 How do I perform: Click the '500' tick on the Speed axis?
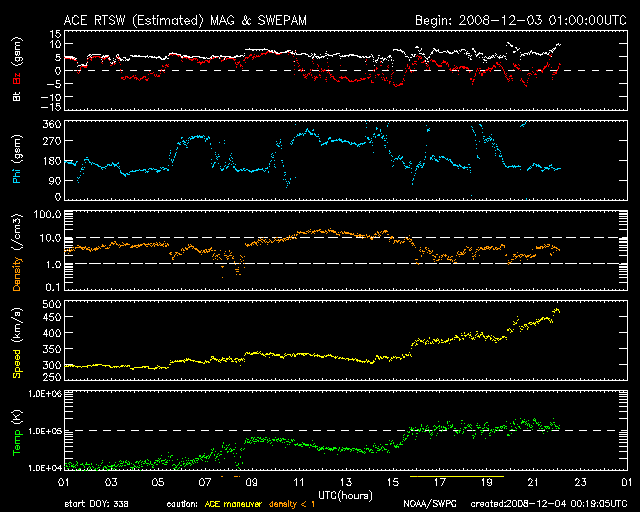(52, 304)
